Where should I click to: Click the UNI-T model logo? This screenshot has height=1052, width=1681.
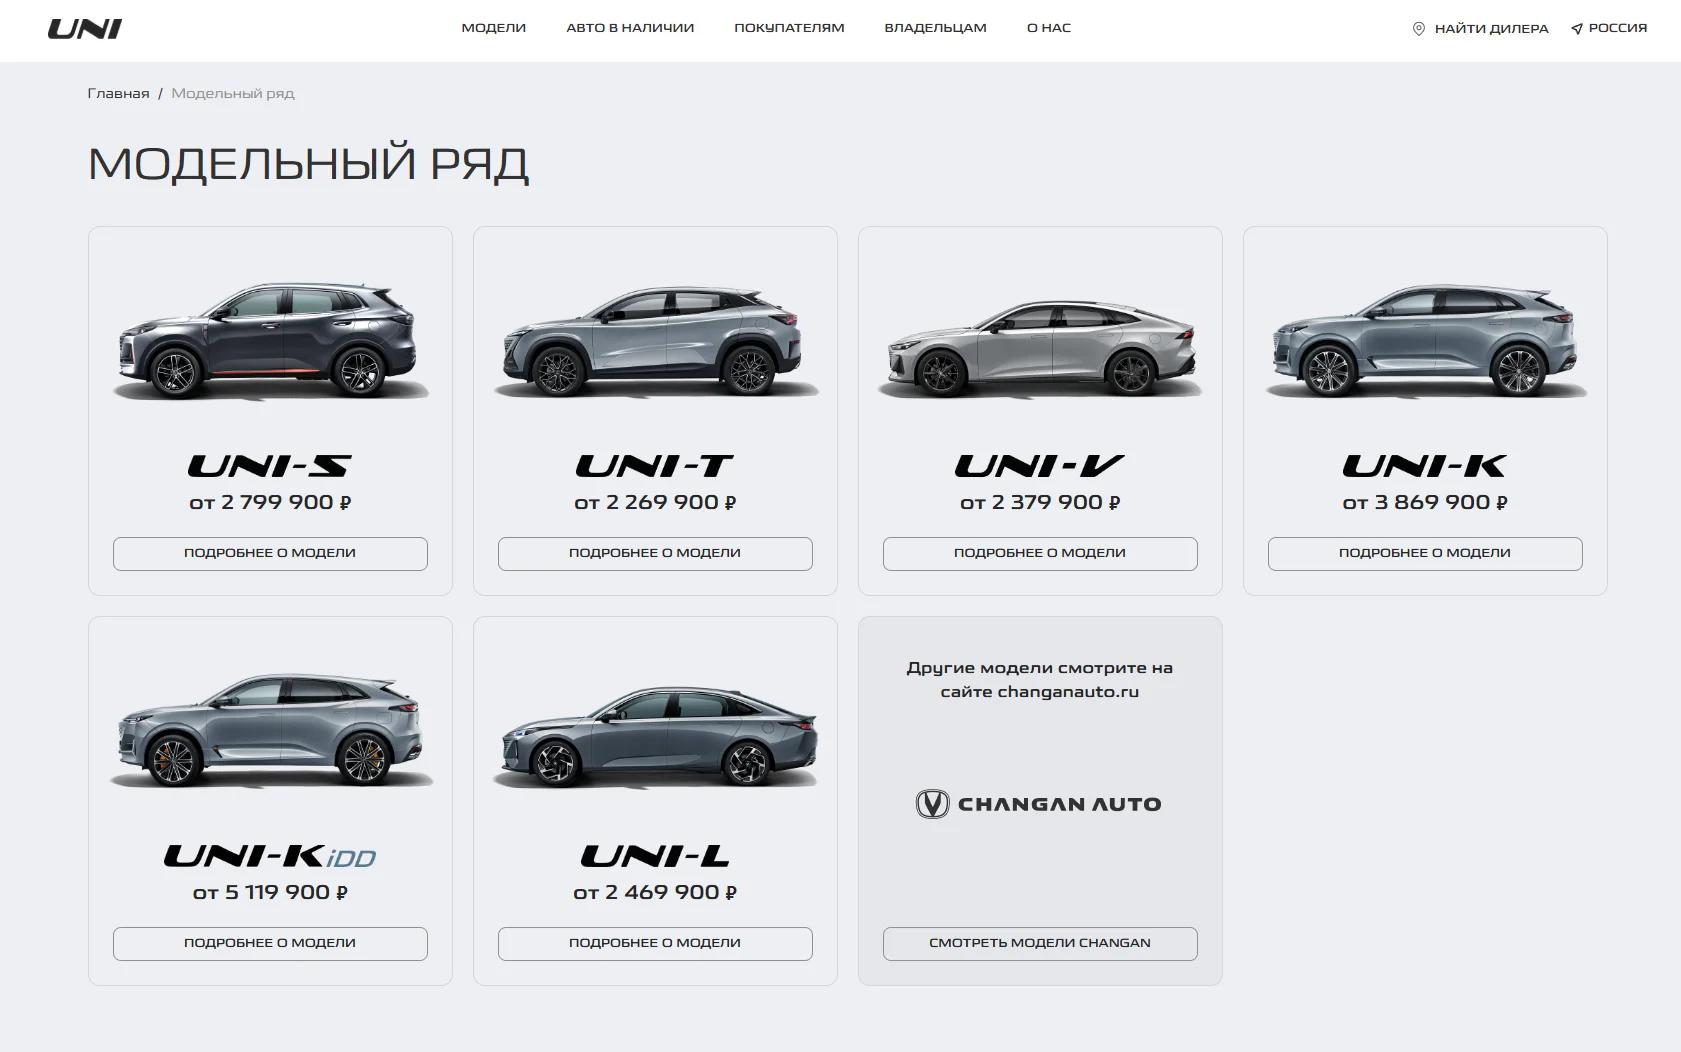655,466
